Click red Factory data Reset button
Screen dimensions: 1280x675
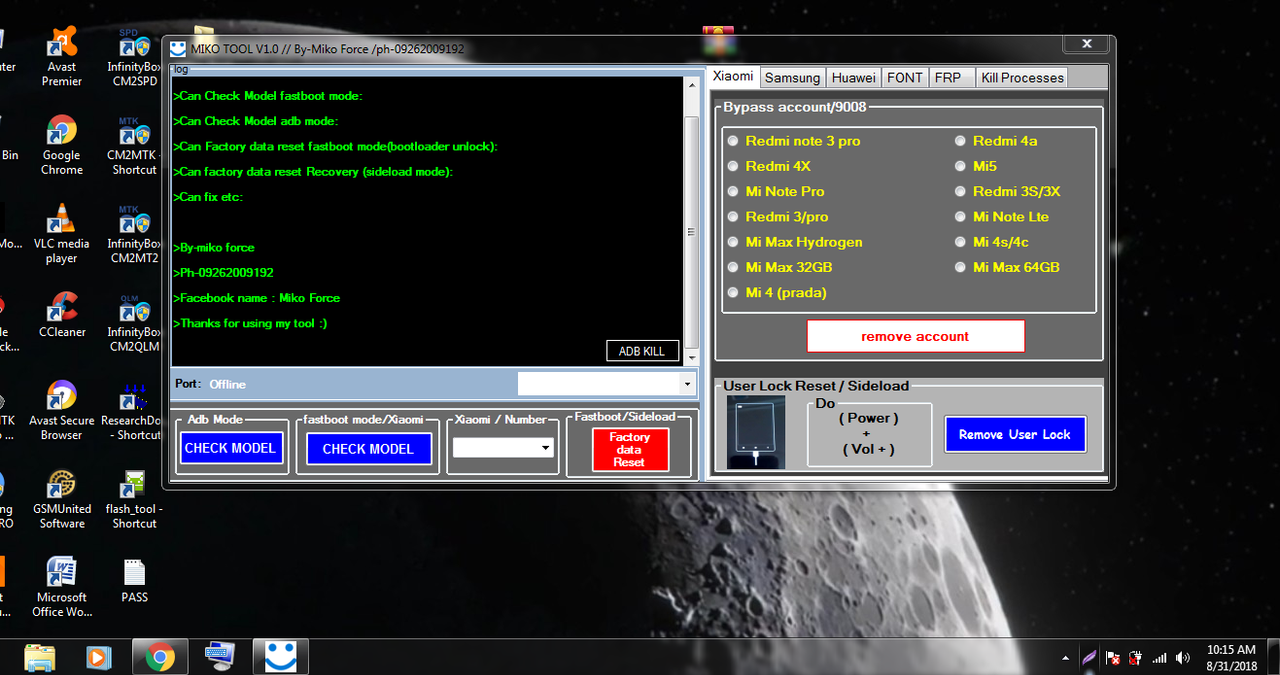pyautogui.click(x=629, y=450)
